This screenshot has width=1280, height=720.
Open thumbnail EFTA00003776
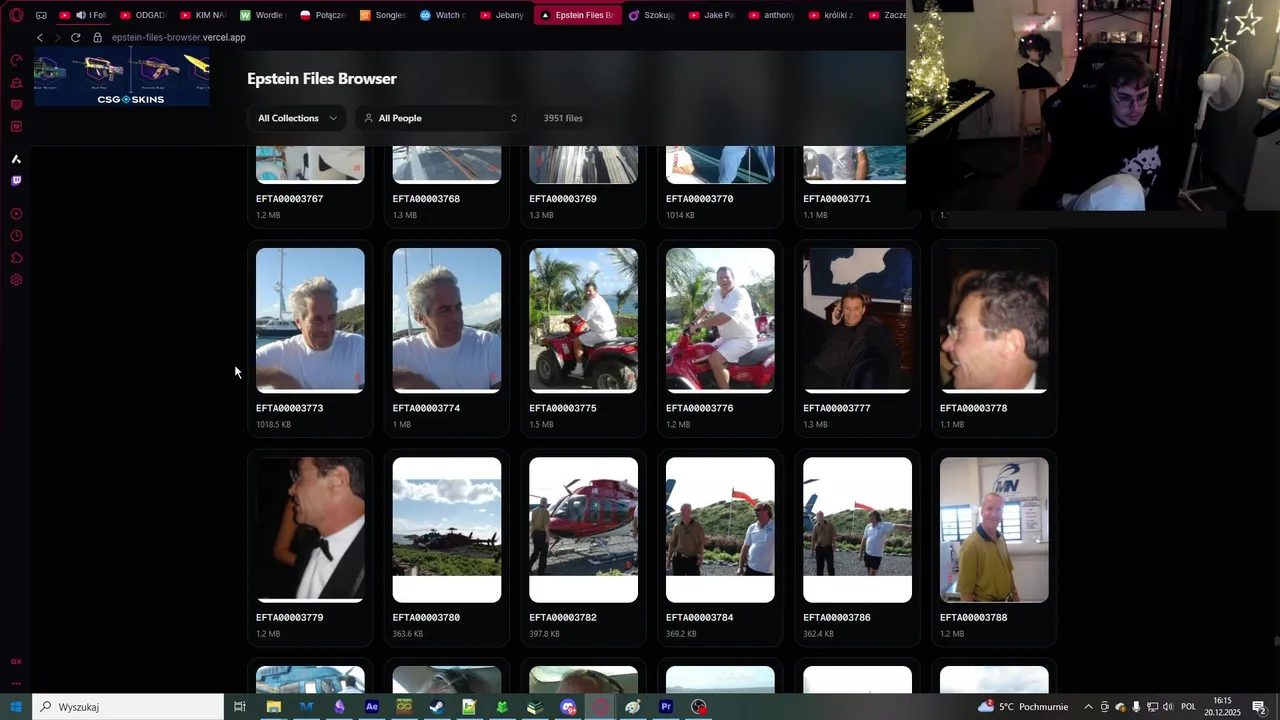click(x=720, y=320)
